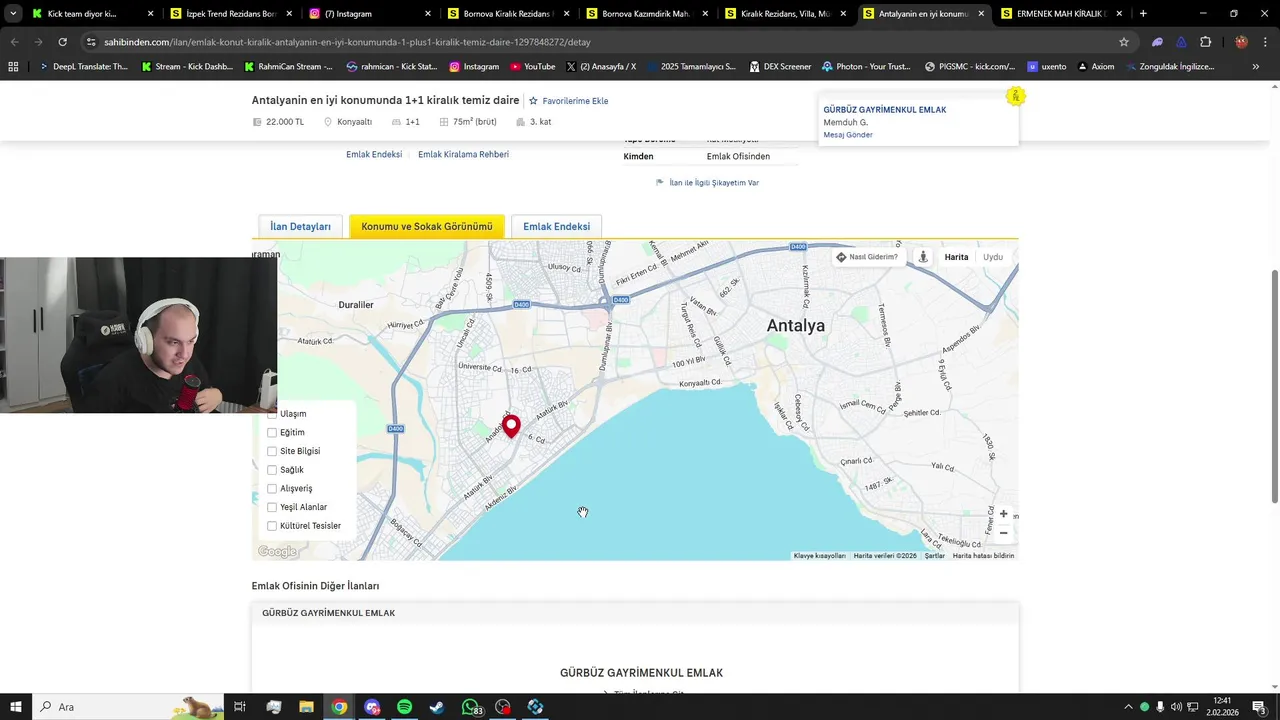This screenshot has height=720, width=1280.
Task: Open File Explorer from the taskbar
Action: click(x=306, y=707)
